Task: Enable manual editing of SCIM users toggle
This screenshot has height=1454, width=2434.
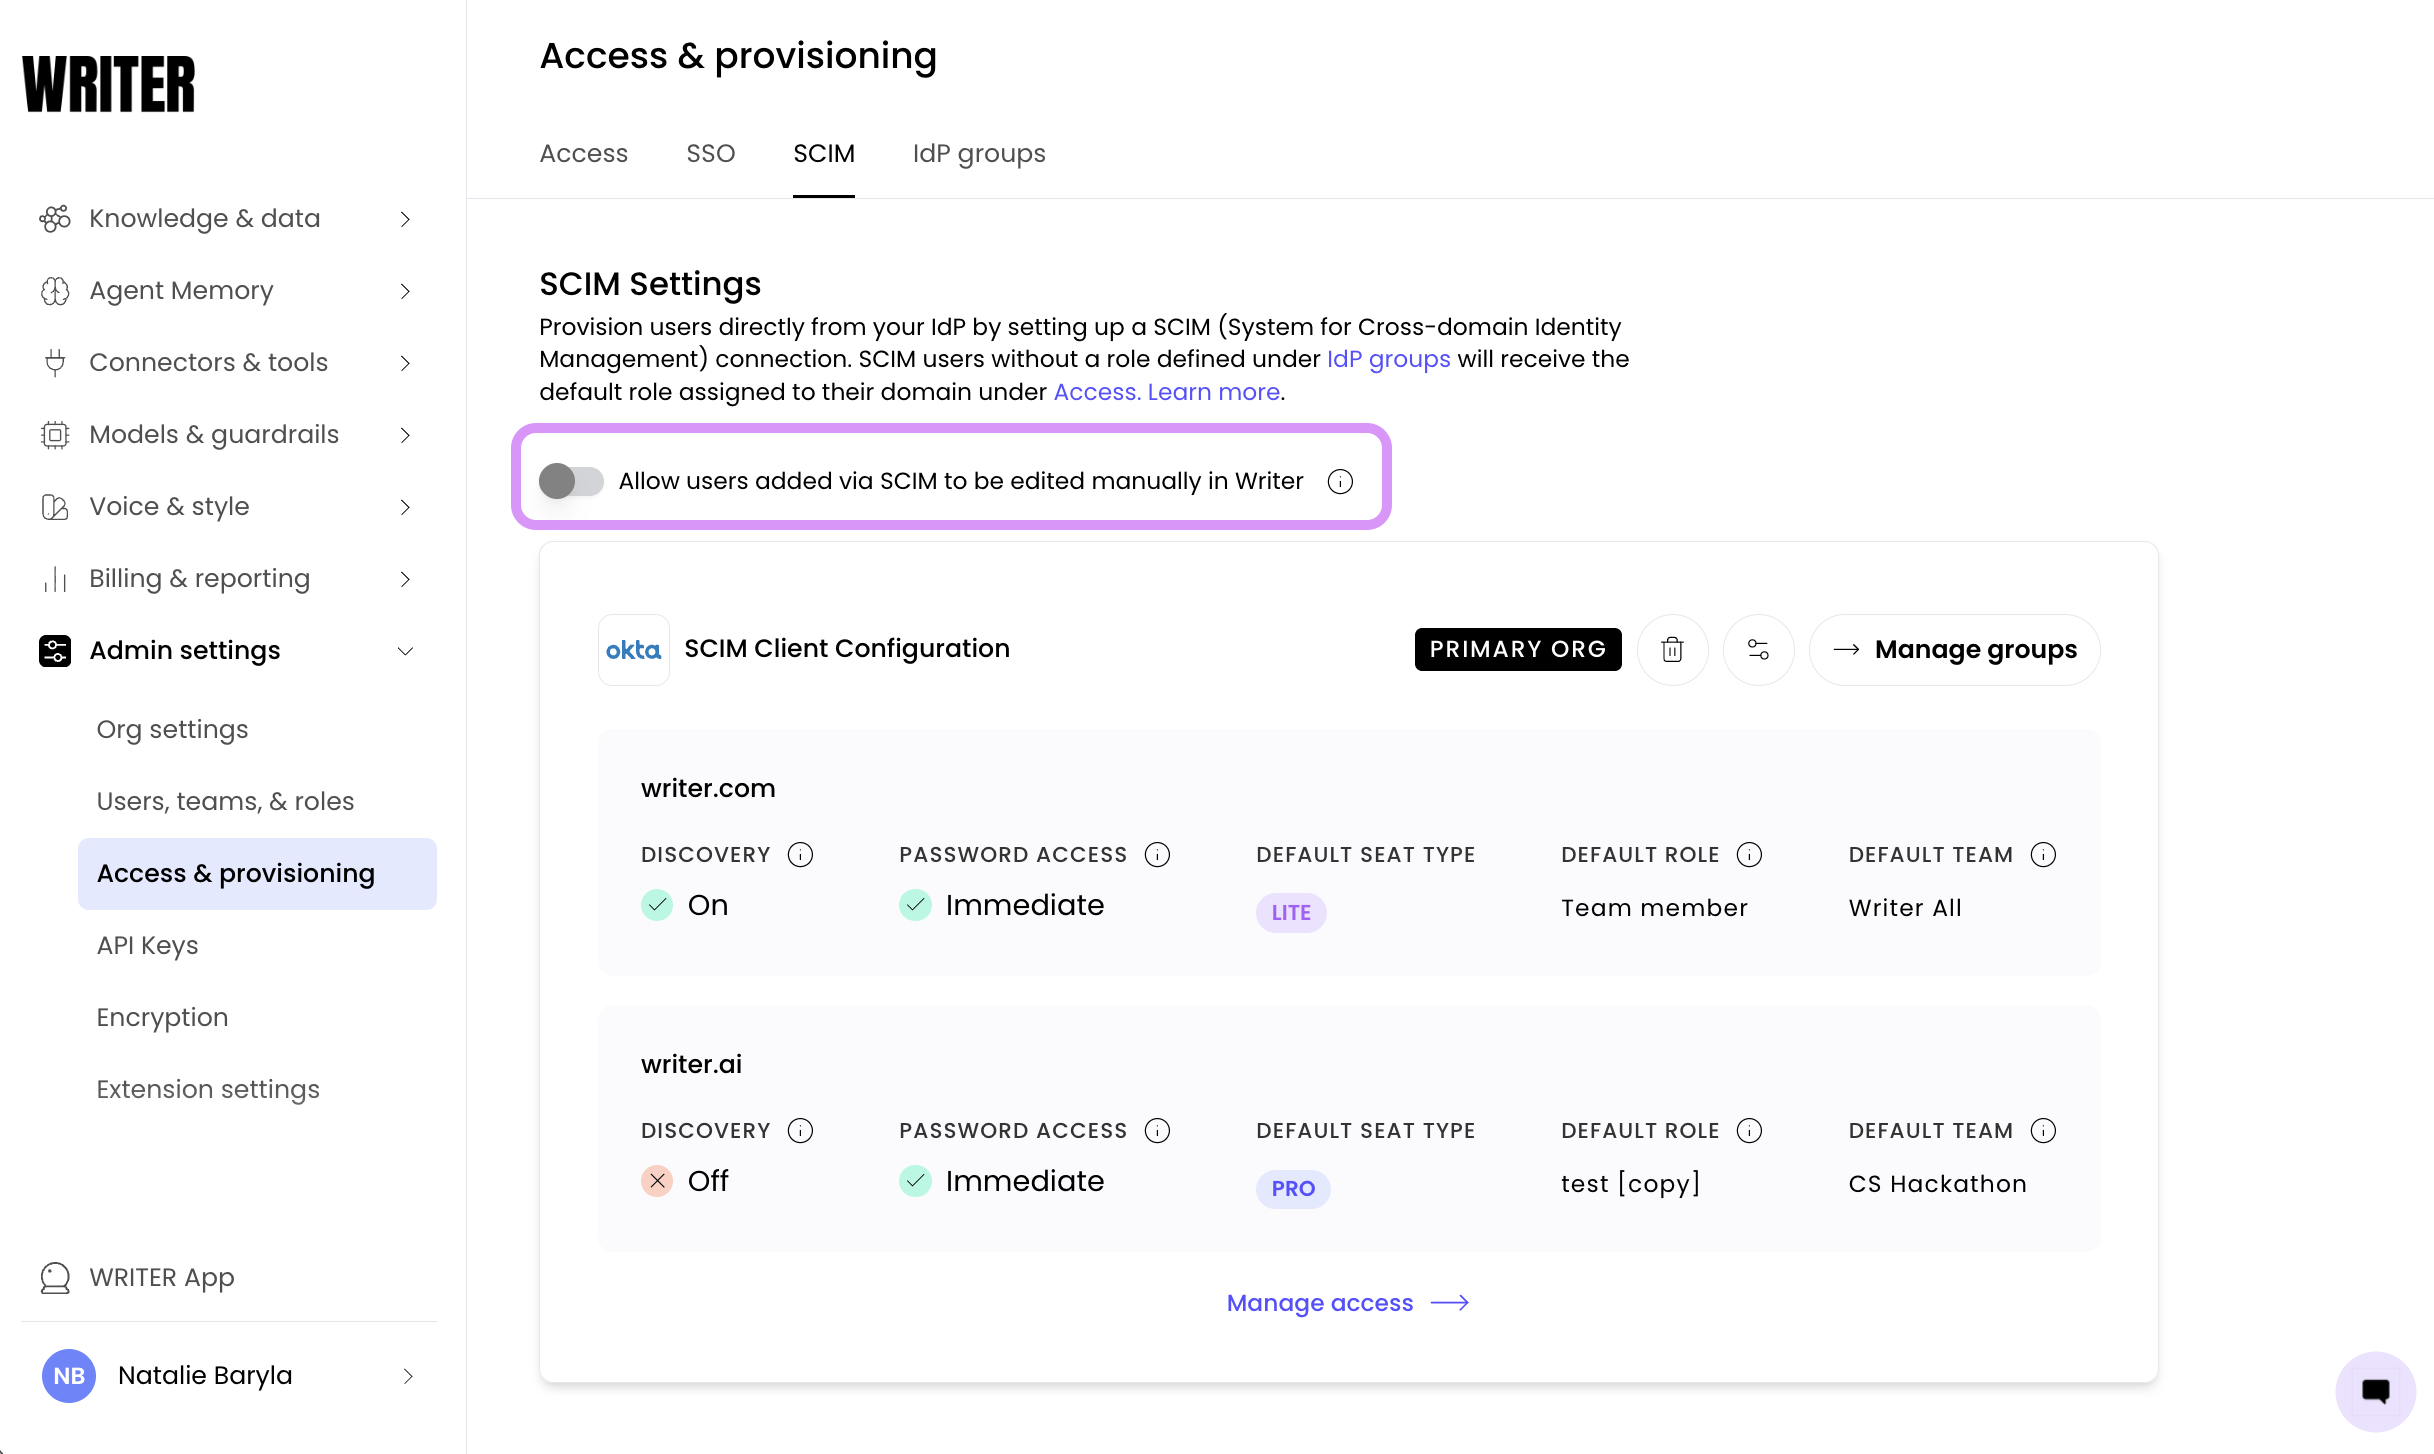Action: [571, 482]
